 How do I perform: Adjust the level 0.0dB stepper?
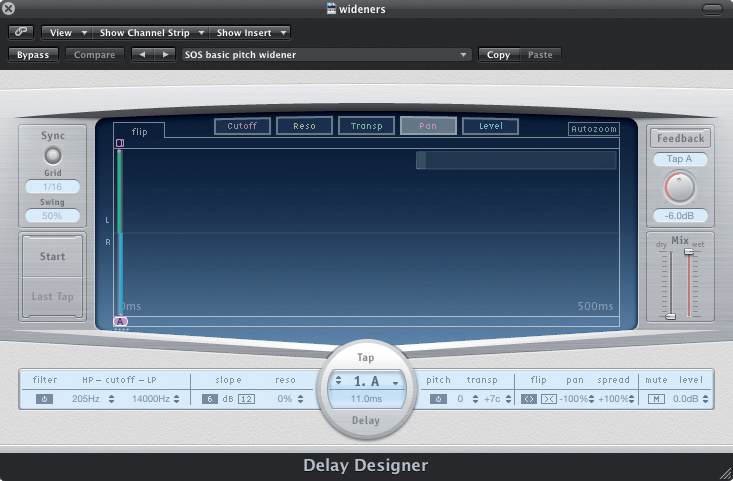pos(705,399)
